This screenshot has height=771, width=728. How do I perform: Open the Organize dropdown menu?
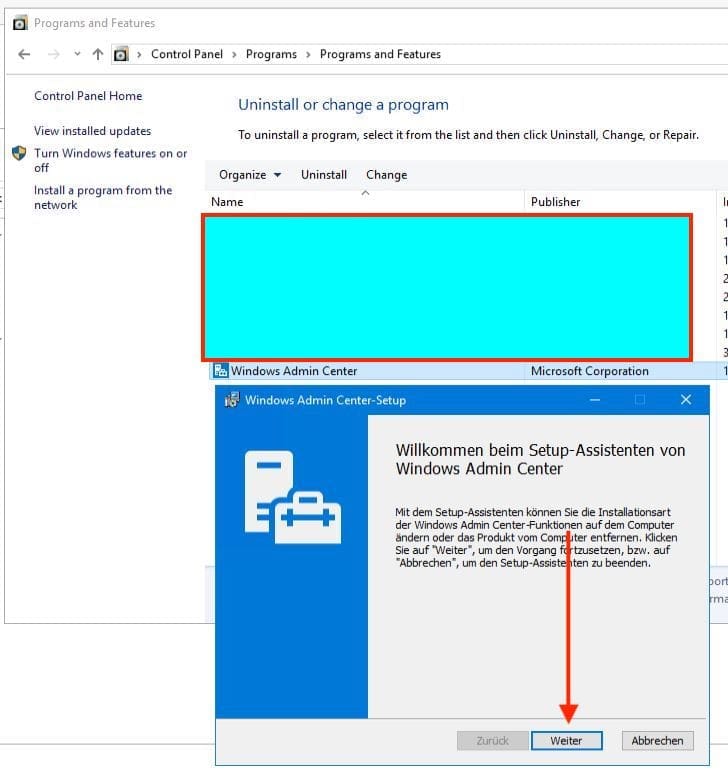tap(250, 175)
